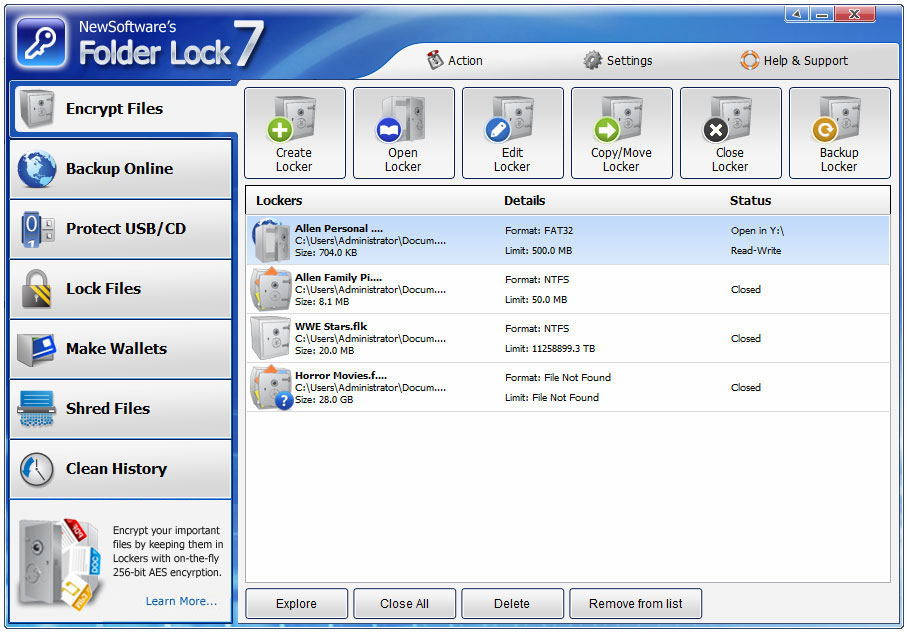
Task: Click 'Size: 28.0 GB' text
Action: coord(324,400)
